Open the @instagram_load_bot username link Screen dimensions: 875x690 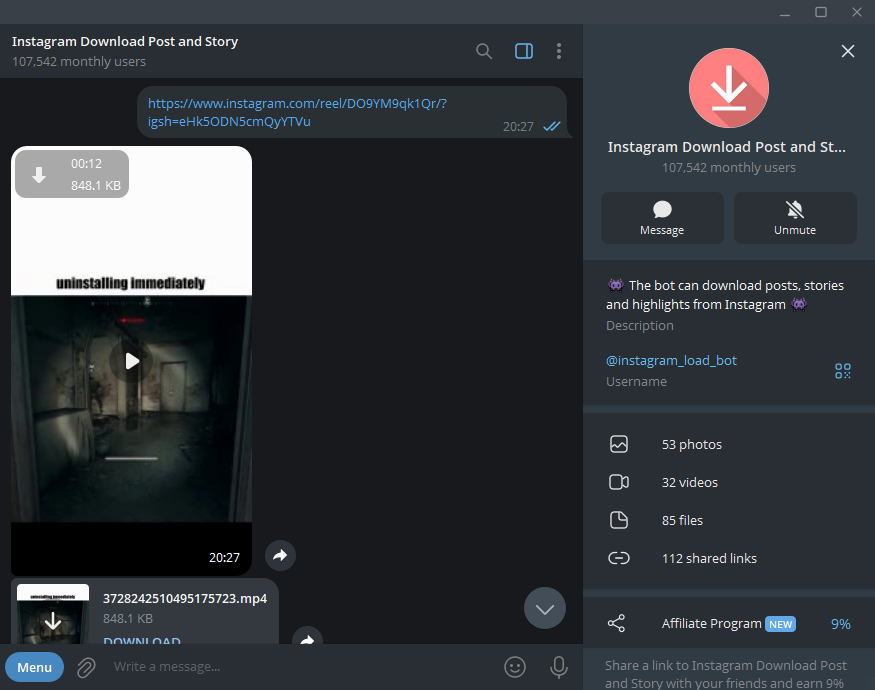coord(671,360)
